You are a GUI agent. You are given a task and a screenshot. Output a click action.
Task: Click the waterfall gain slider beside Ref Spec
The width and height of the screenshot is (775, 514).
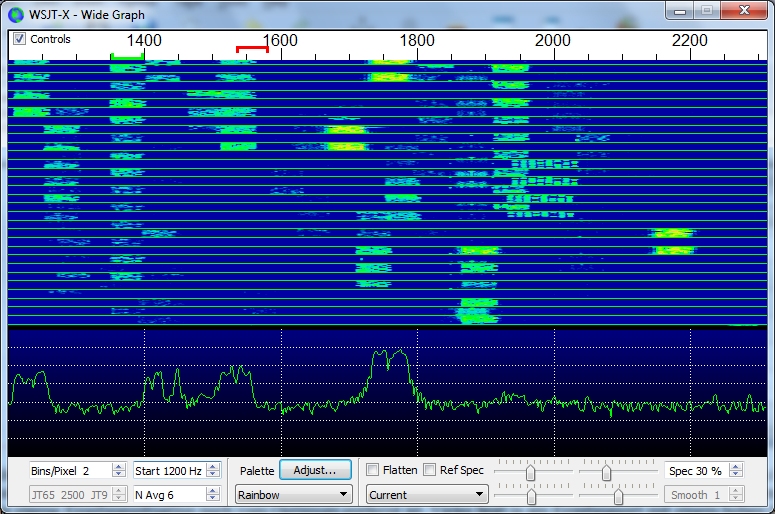530,472
